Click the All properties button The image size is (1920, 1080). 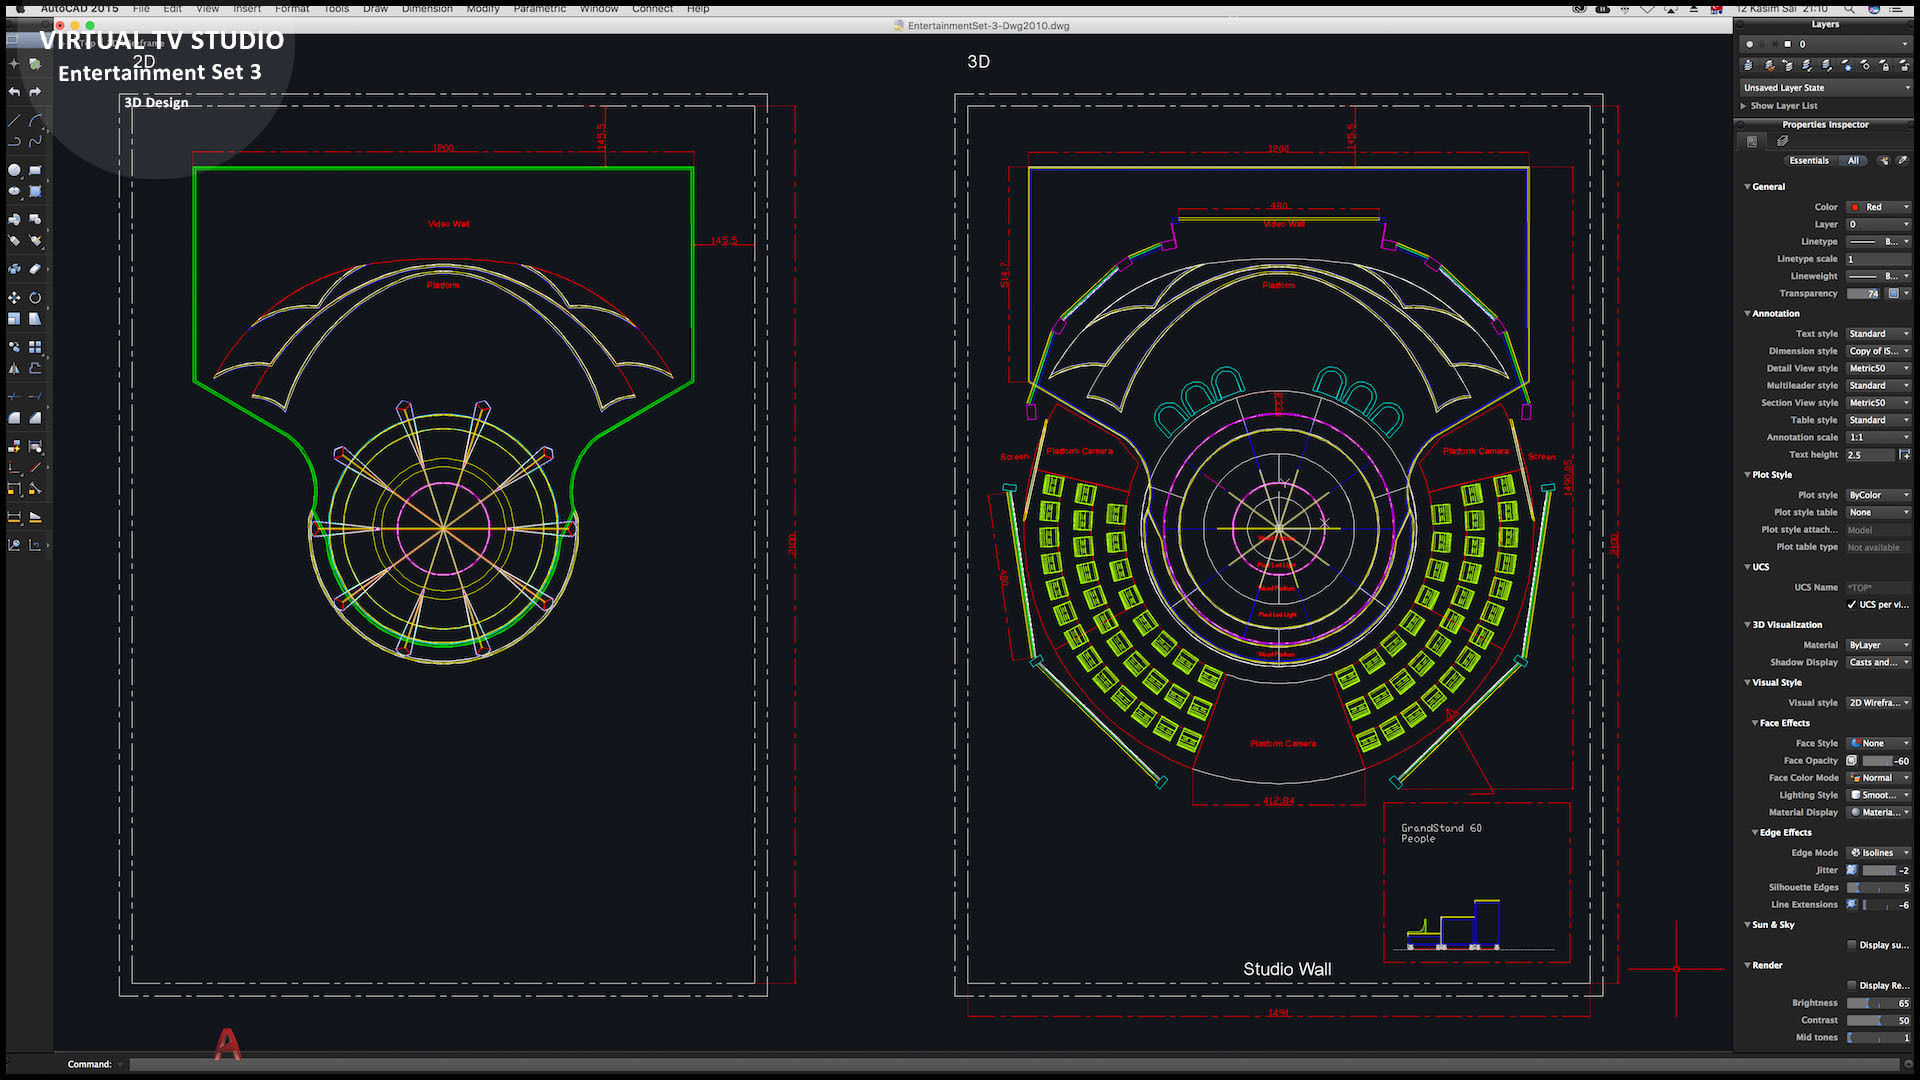point(1853,160)
